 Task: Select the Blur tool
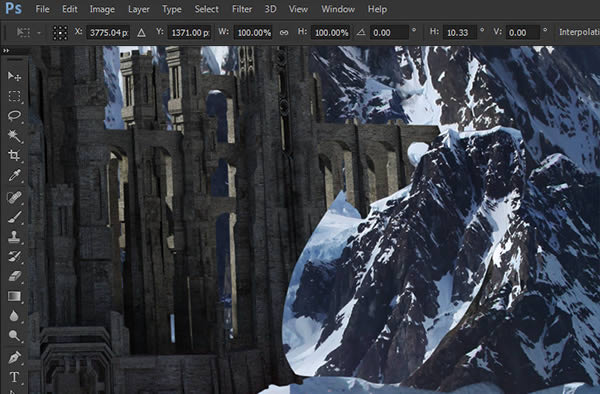click(x=14, y=316)
